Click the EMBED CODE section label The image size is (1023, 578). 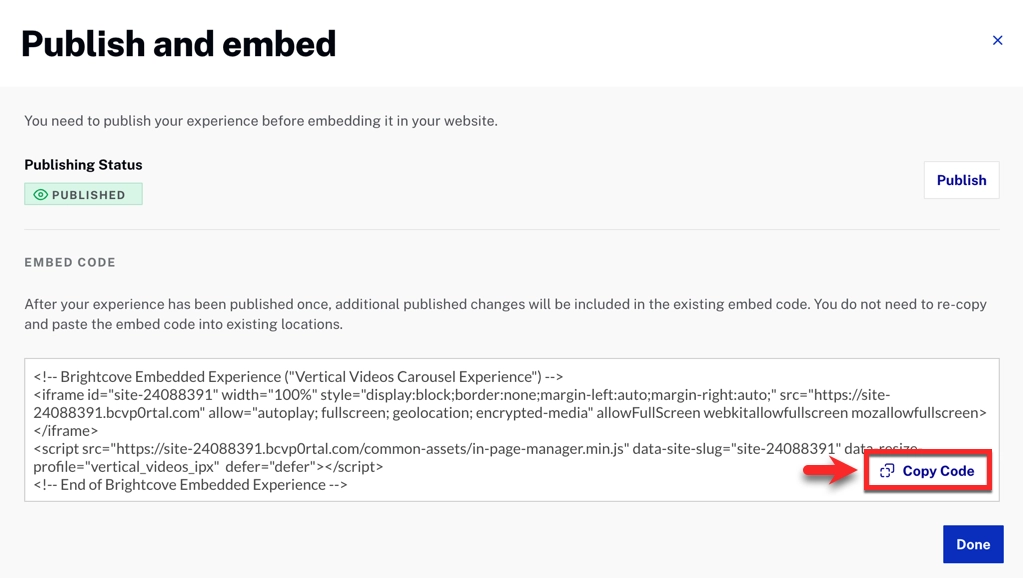[70, 262]
